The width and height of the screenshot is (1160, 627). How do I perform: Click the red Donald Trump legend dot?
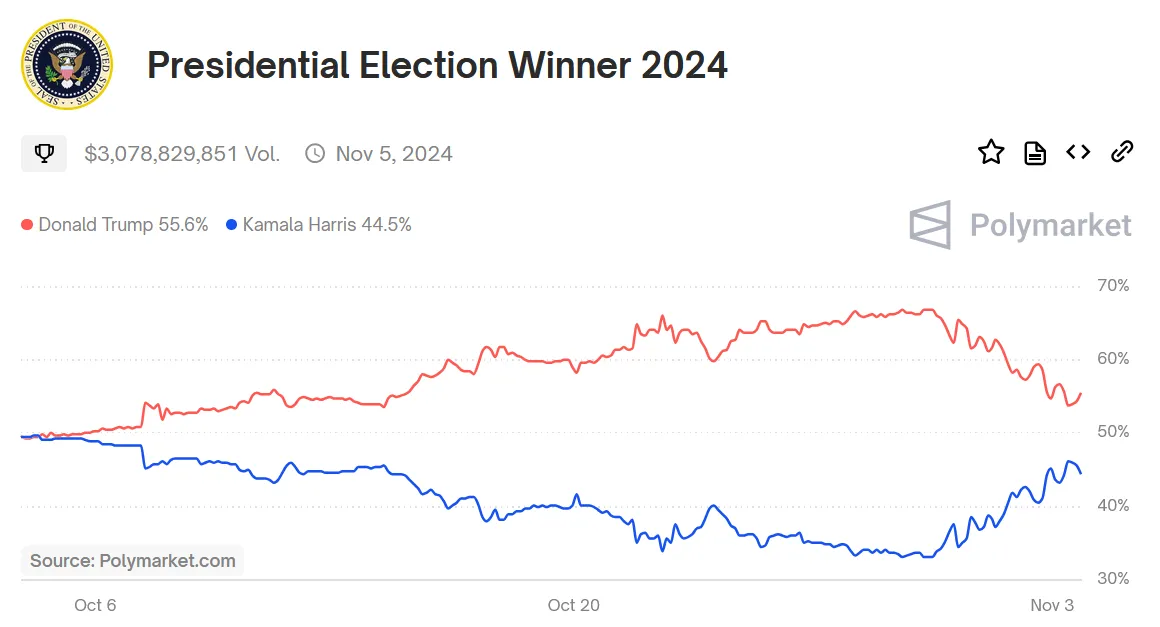[28, 225]
